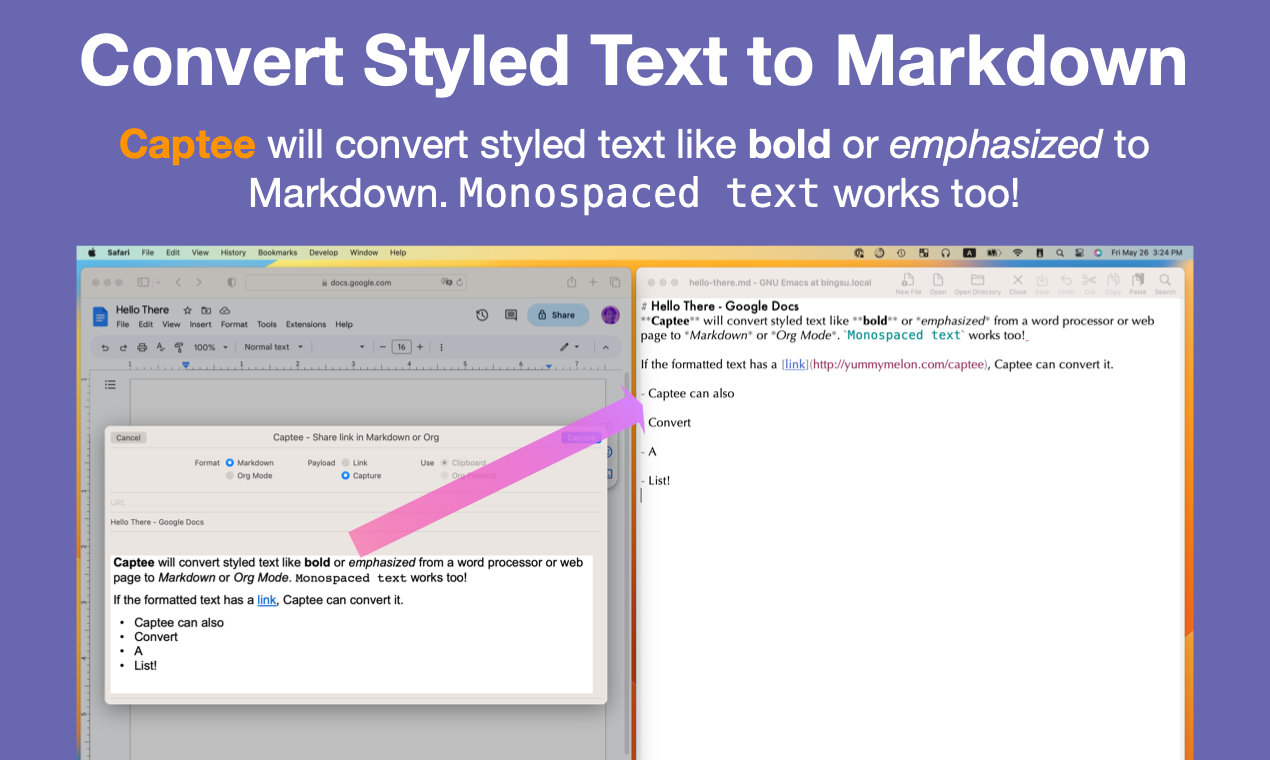Select the Clipboard use radio button
1270x760 pixels.
pos(445,463)
